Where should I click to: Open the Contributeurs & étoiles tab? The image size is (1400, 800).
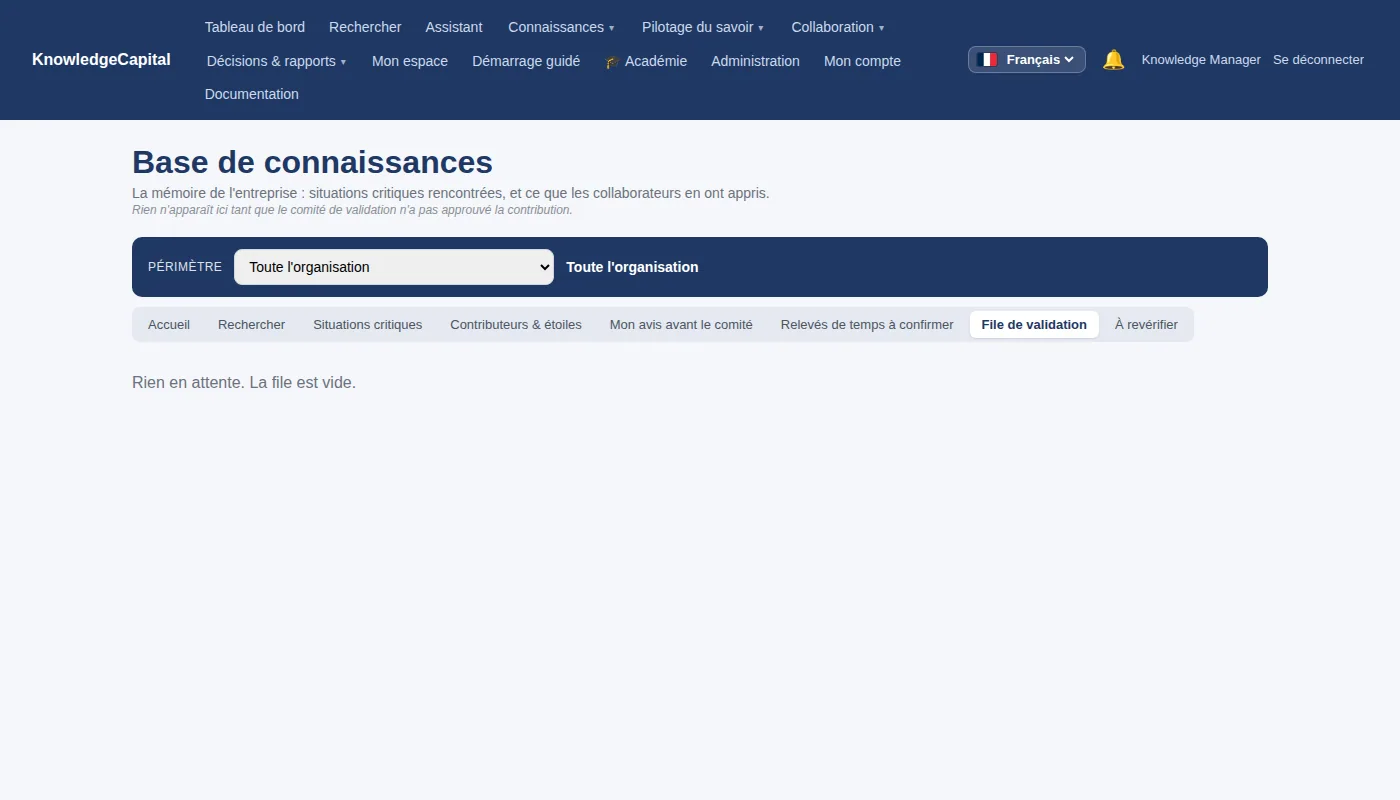point(516,325)
